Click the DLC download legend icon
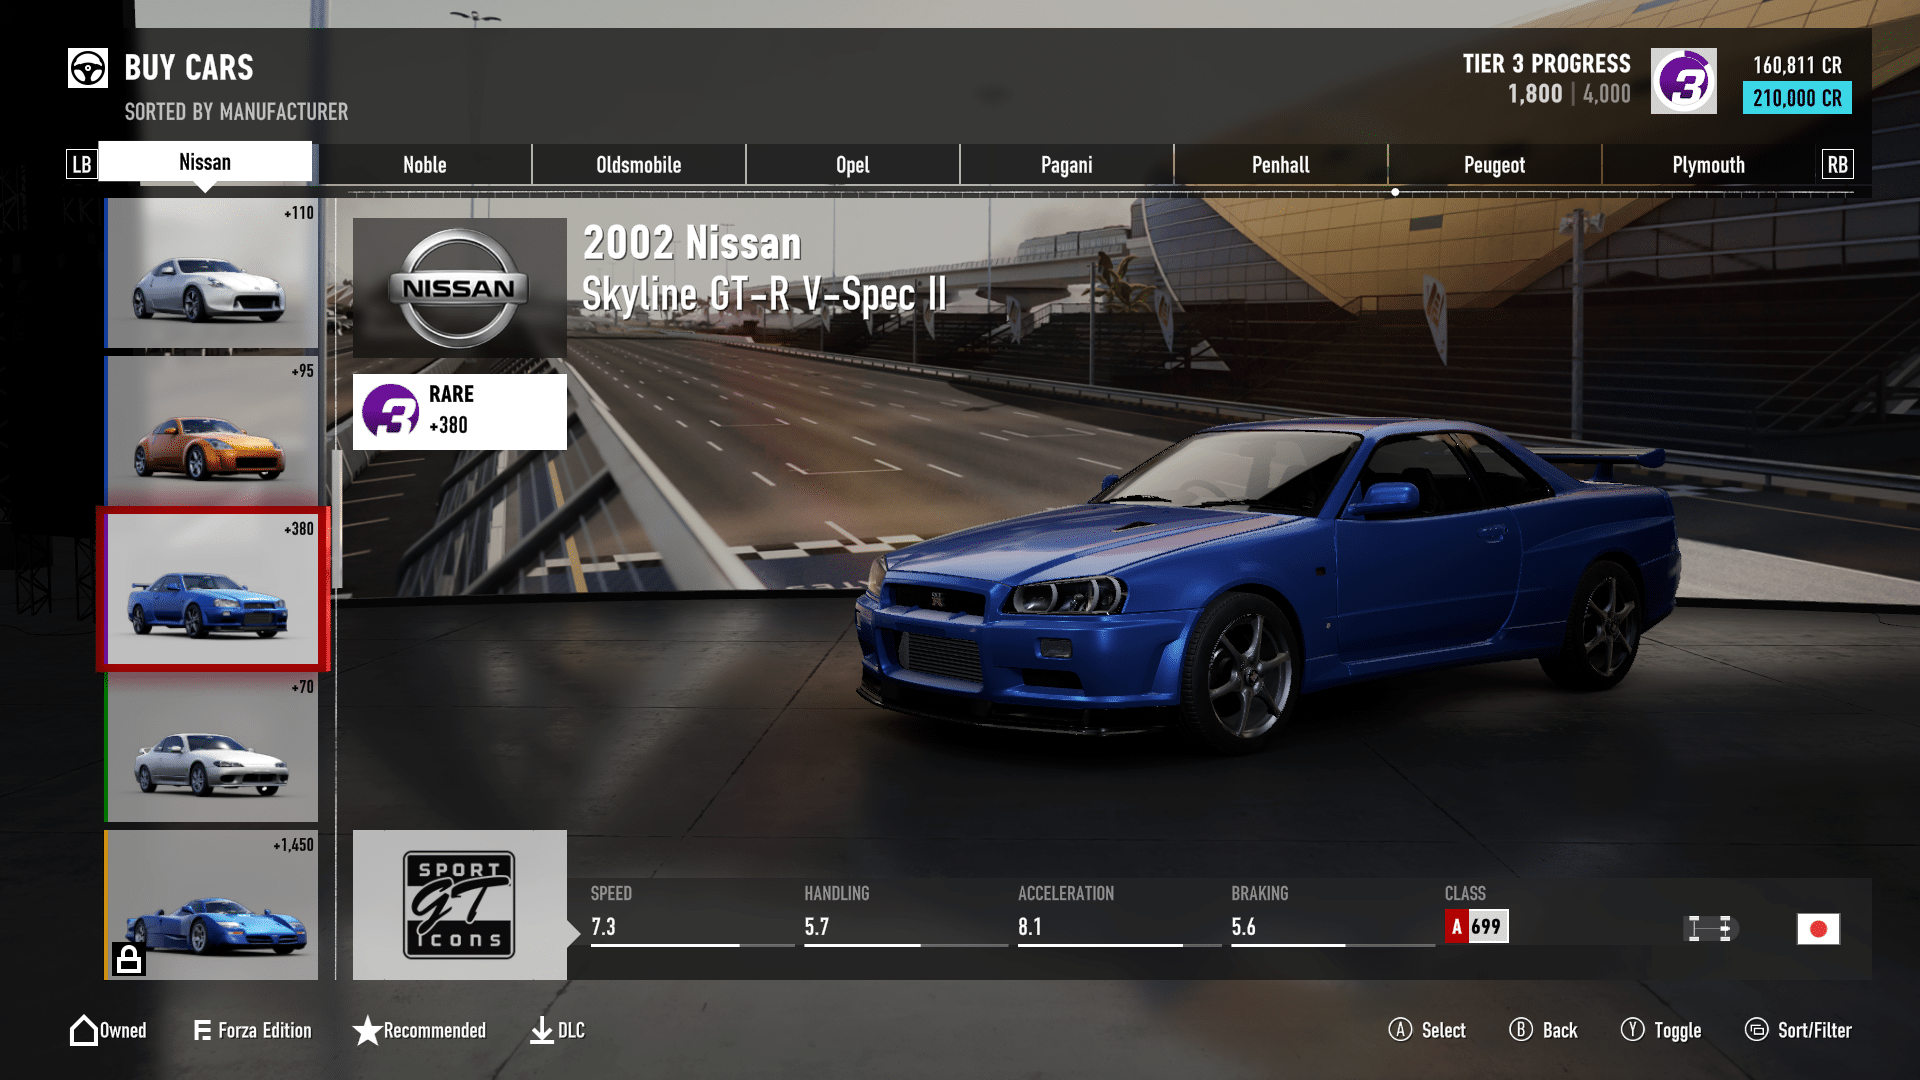Image resolution: width=1920 pixels, height=1080 pixels. click(541, 1030)
